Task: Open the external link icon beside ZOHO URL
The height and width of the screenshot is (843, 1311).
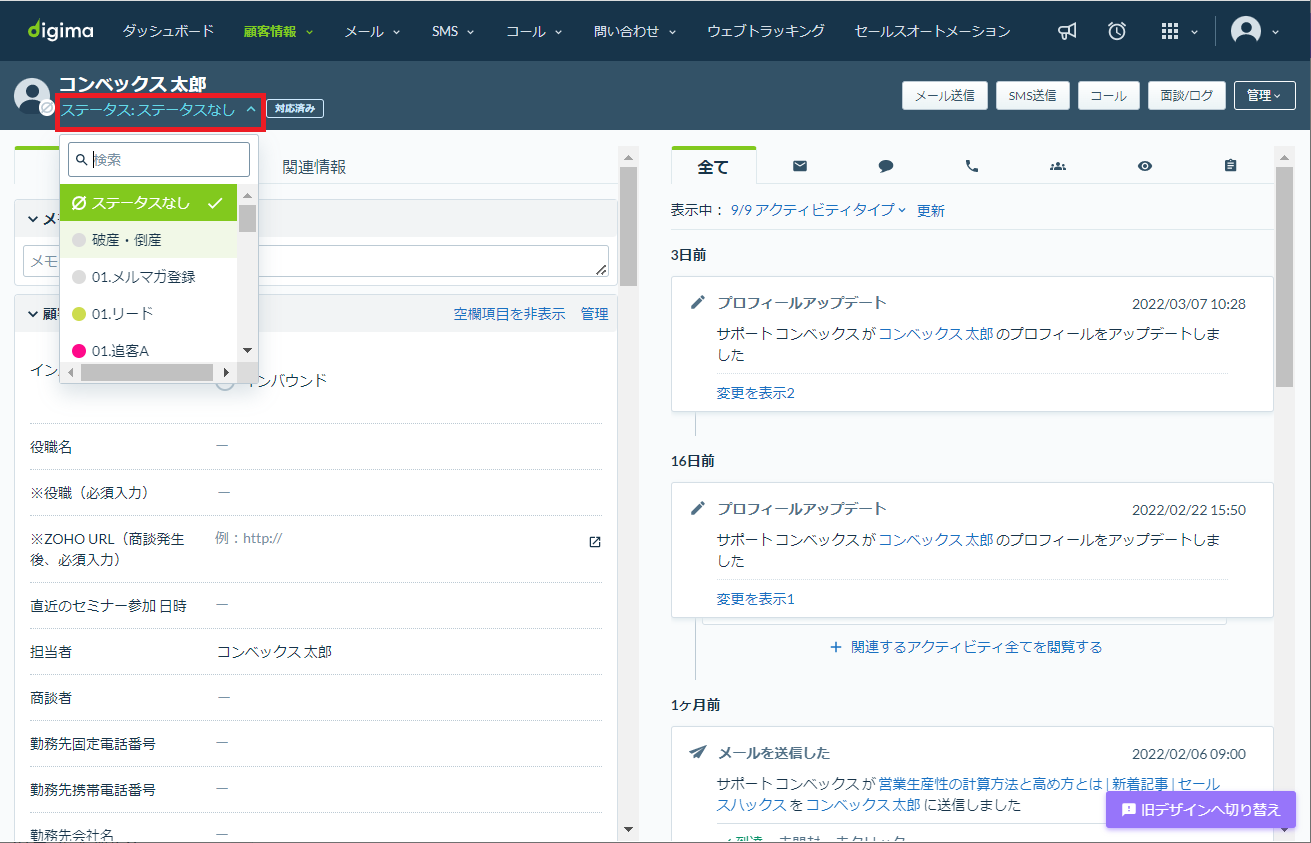Action: click(x=595, y=542)
